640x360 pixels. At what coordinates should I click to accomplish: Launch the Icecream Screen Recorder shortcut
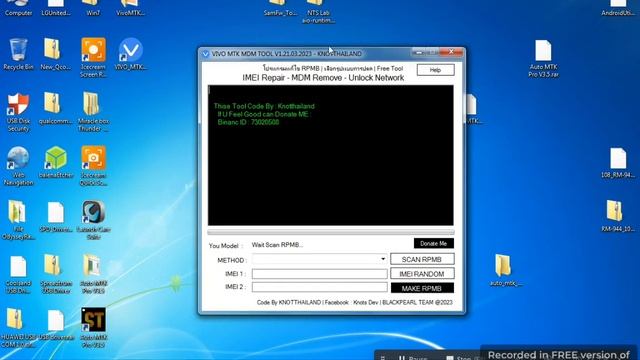click(x=93, y=50)
